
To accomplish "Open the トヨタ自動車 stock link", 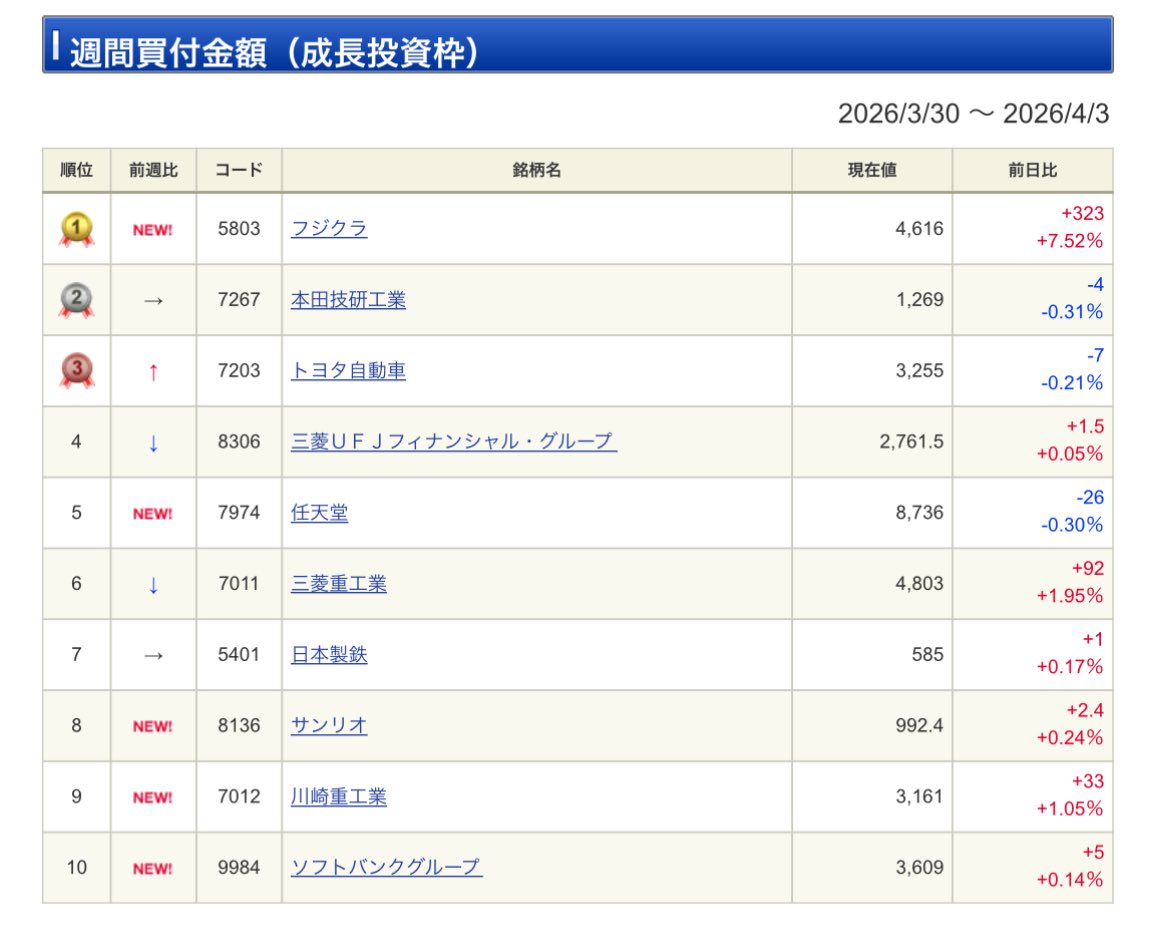I will click(x=348, y=370).
